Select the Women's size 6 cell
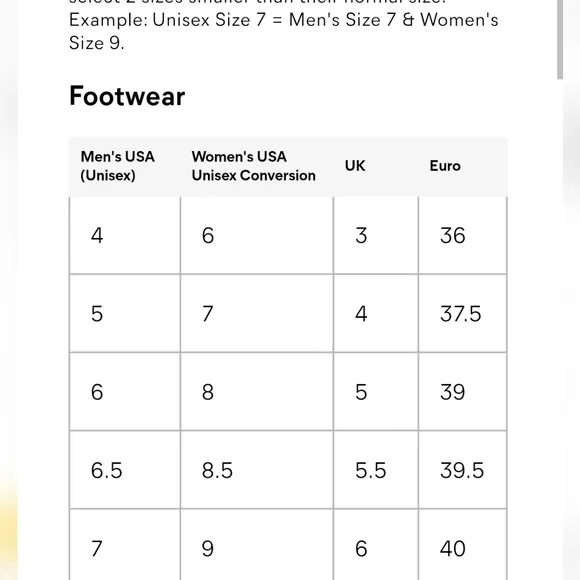This screenshot has height=580, width=580. [257, 235]
